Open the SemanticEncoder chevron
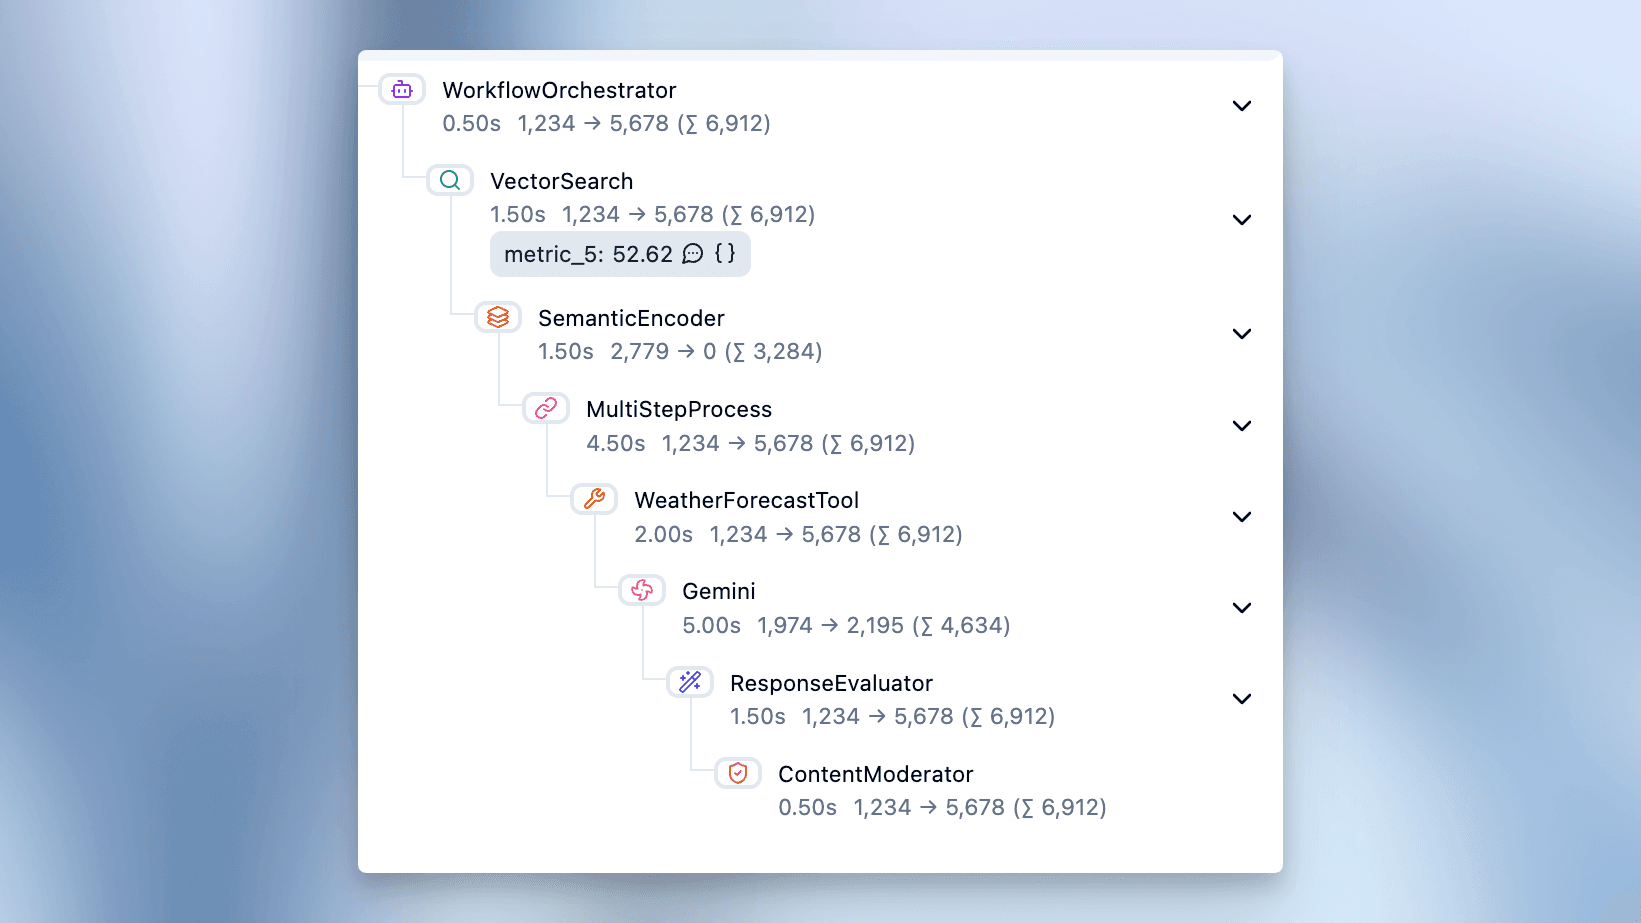Screen dimensions: 1641x923 [1242, 333]
